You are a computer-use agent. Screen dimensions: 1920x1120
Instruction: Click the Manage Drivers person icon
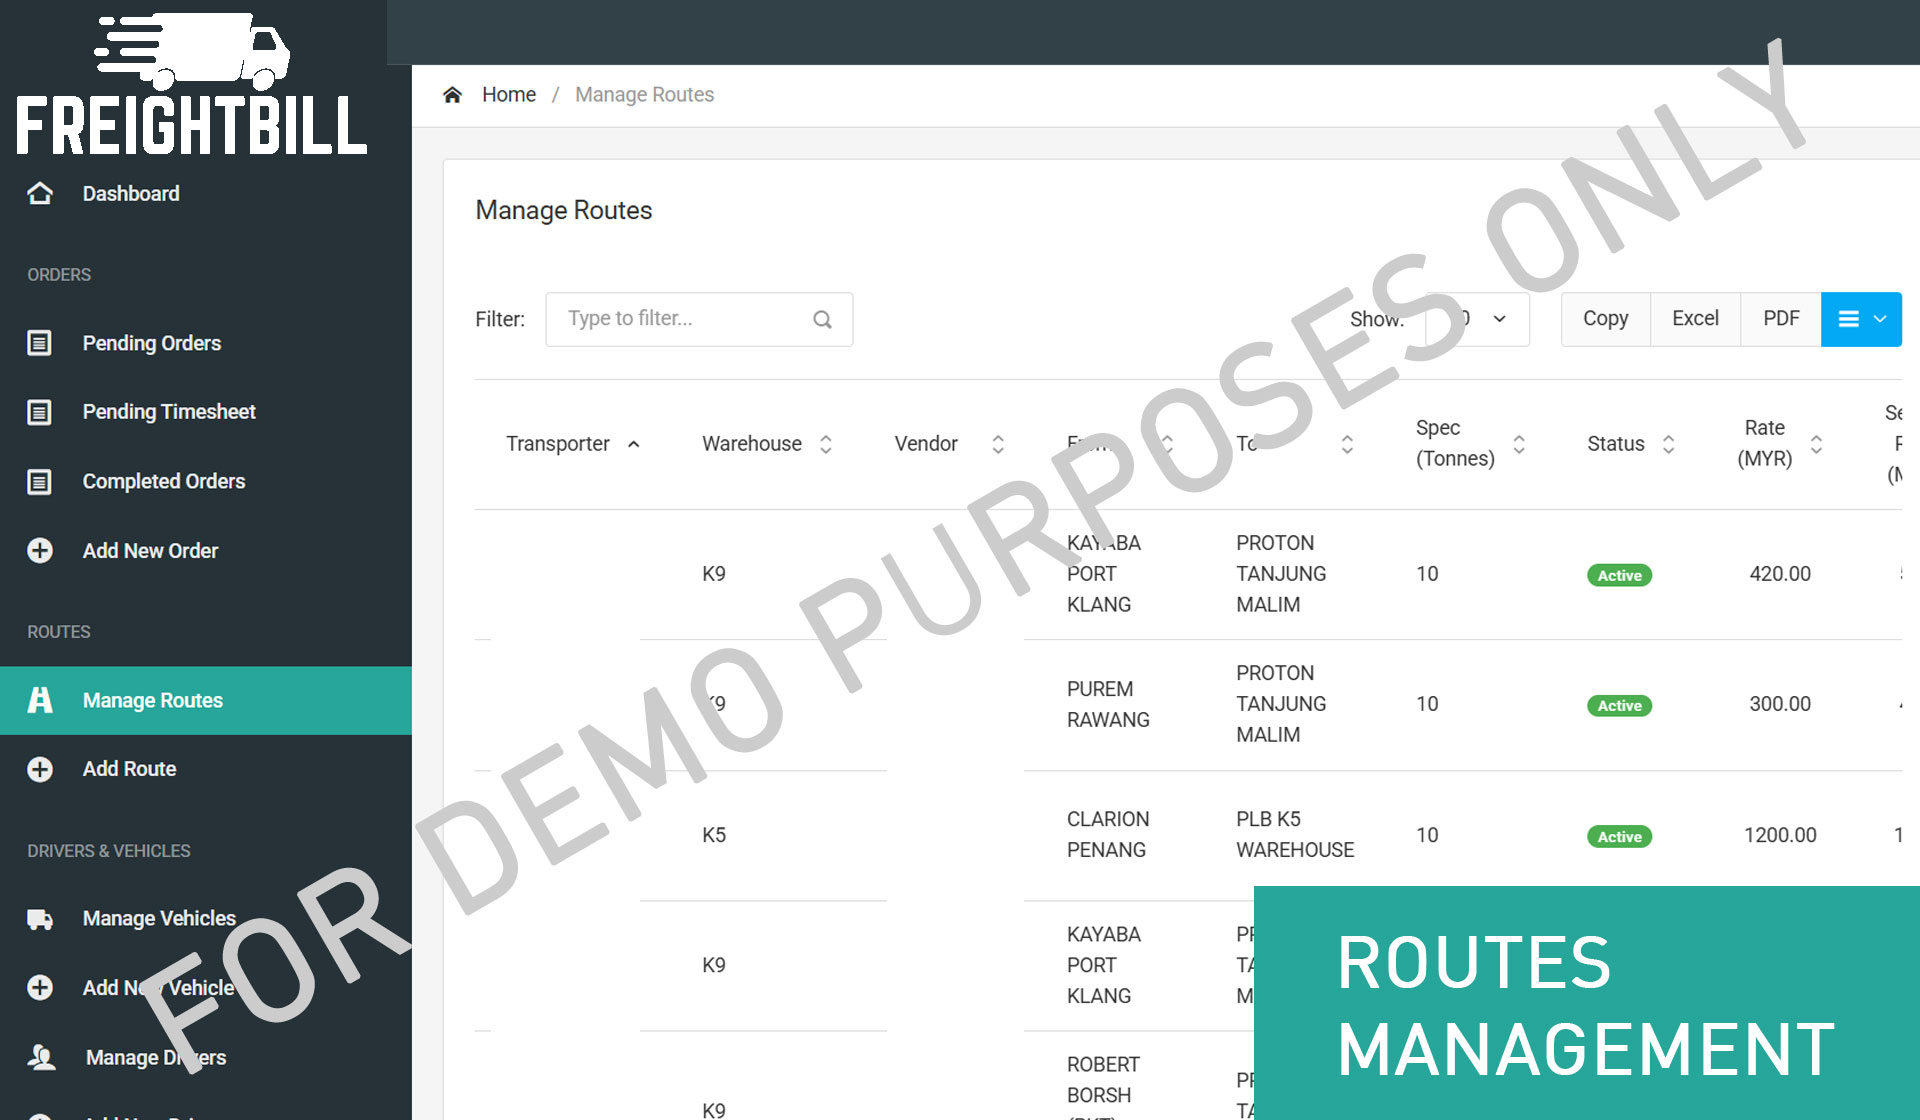point(41,1057)
